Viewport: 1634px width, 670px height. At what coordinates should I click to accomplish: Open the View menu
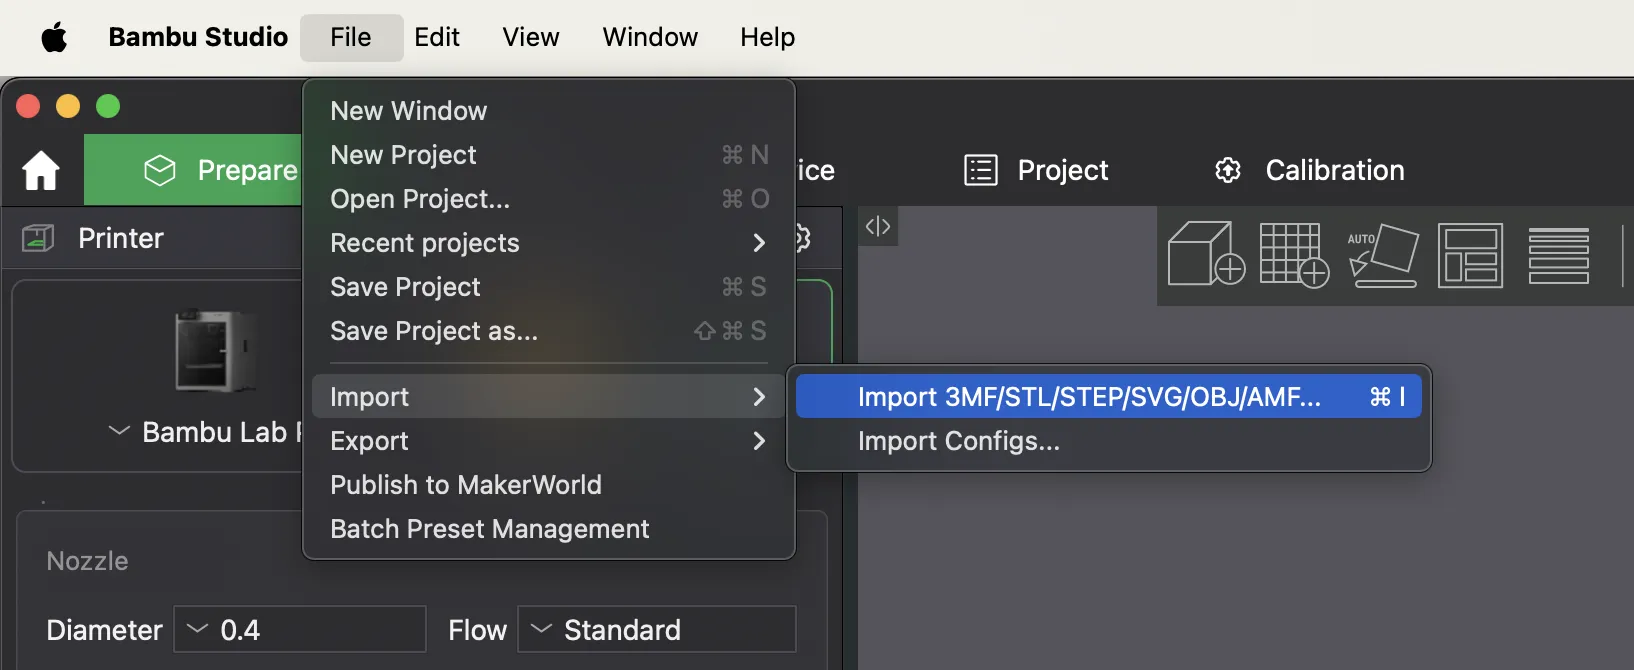[x=531, y=37]
